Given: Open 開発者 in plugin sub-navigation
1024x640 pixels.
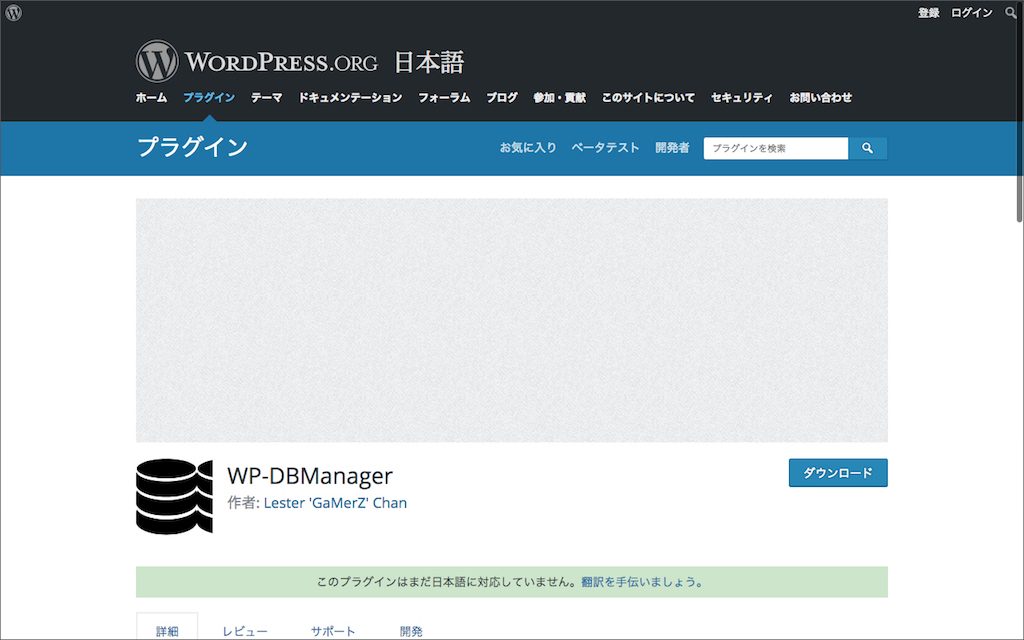Looking at the screenshot, I should [672, 148].
